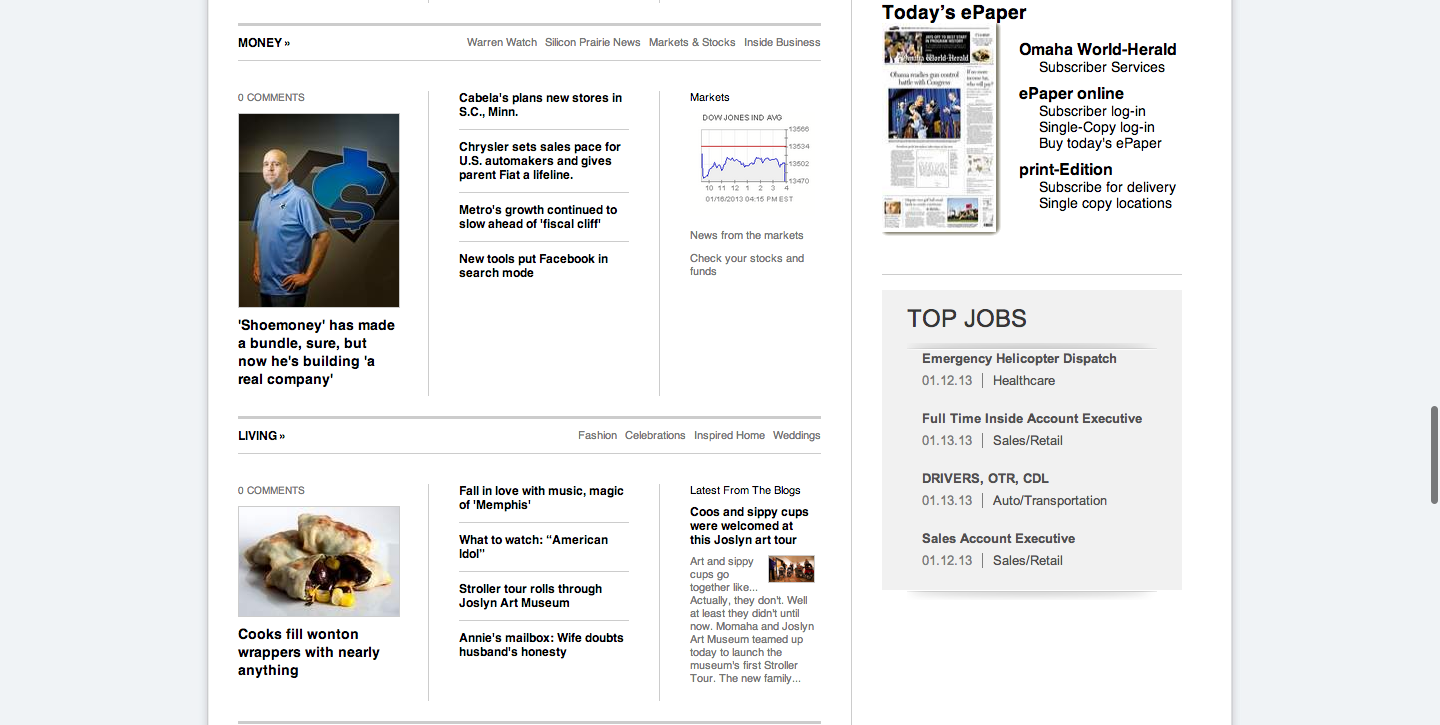Read Cabela's new stores article
Image resolution: width=1440 pixels, height=725 pixels.
tap(540, 105)
